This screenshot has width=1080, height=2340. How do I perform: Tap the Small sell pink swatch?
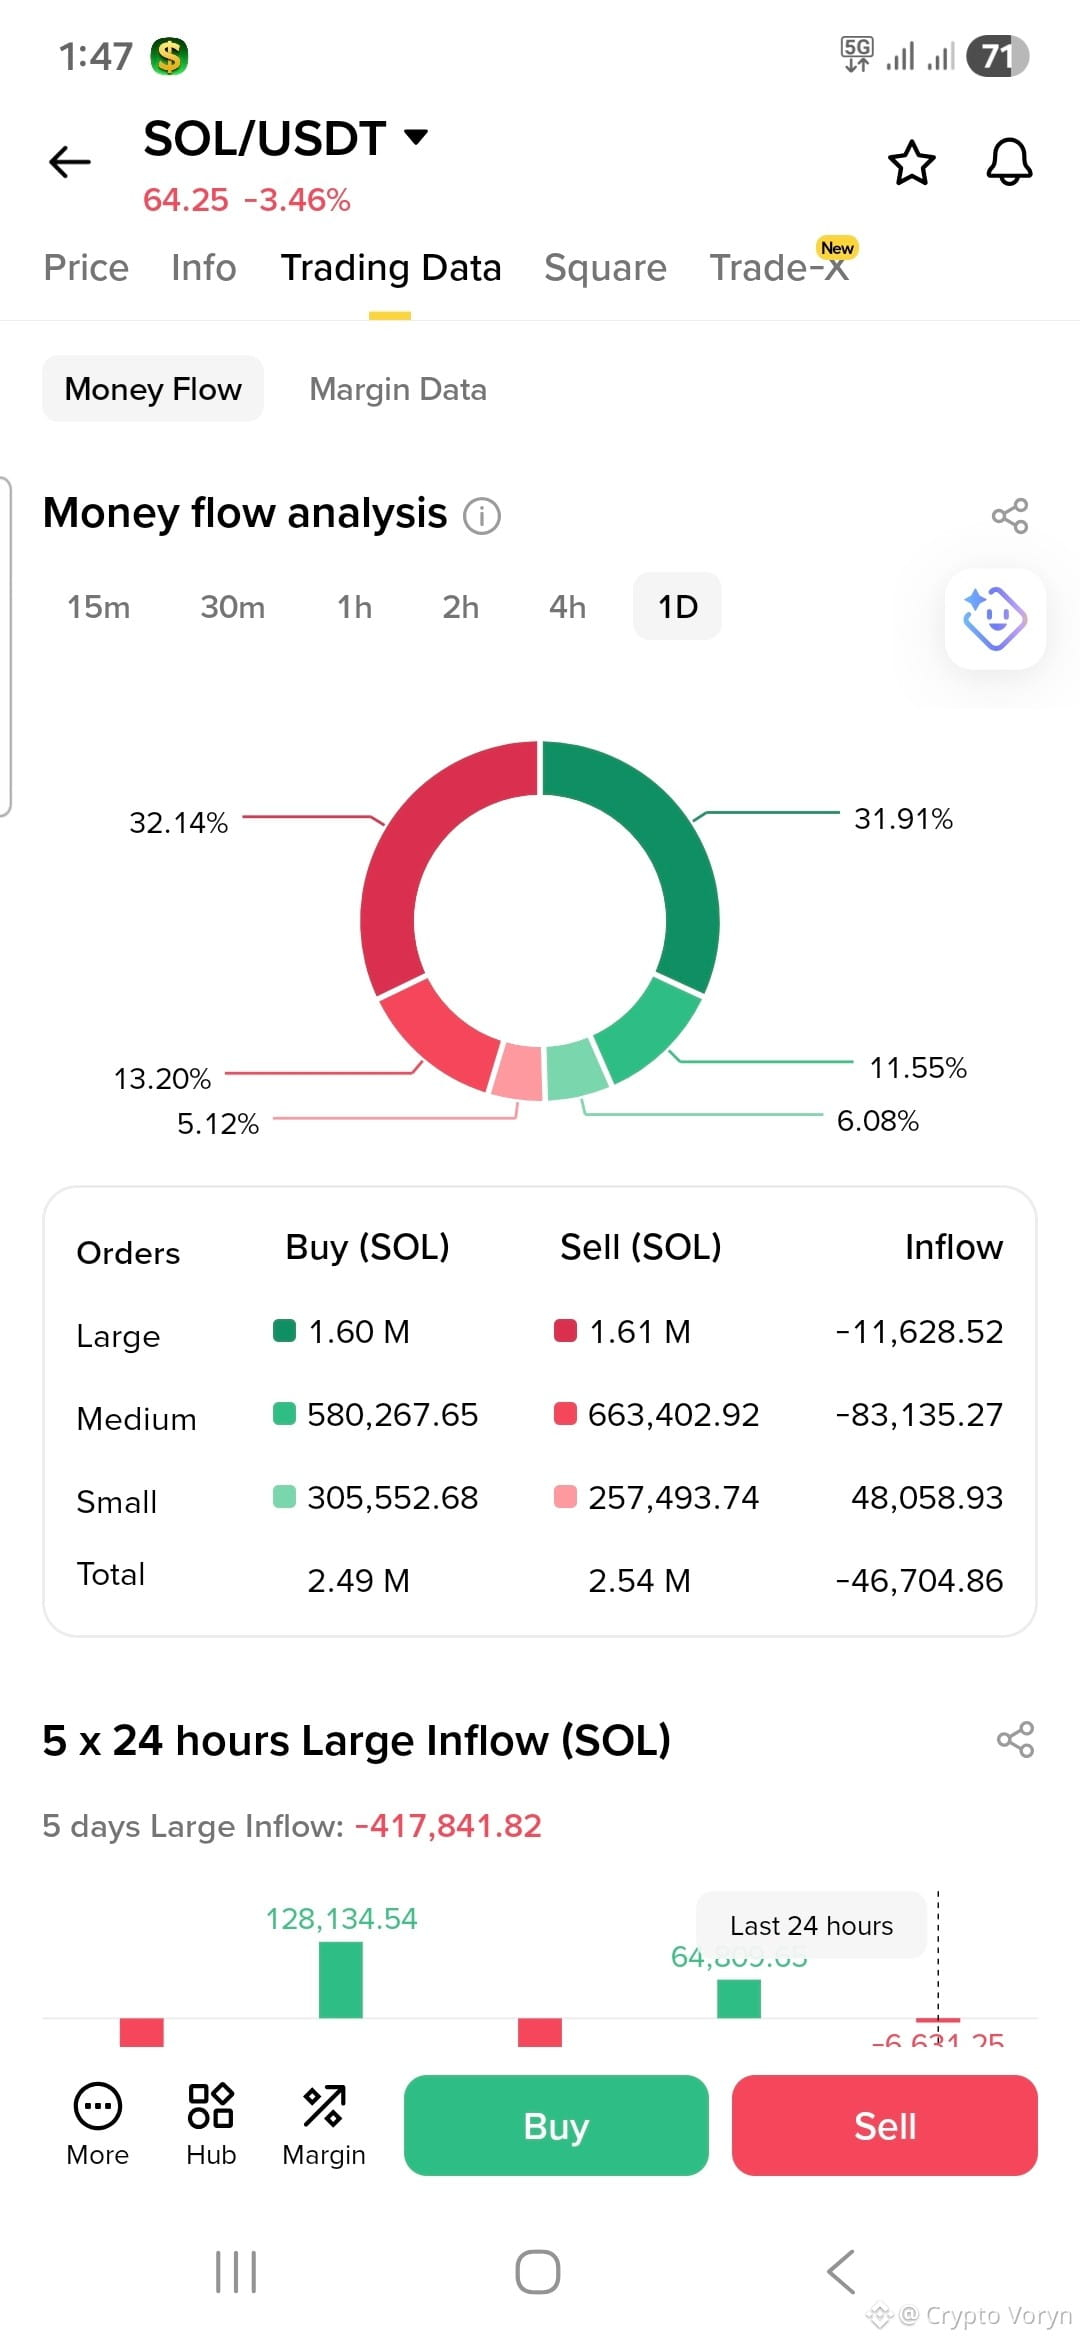click(x=565, y=1496)
